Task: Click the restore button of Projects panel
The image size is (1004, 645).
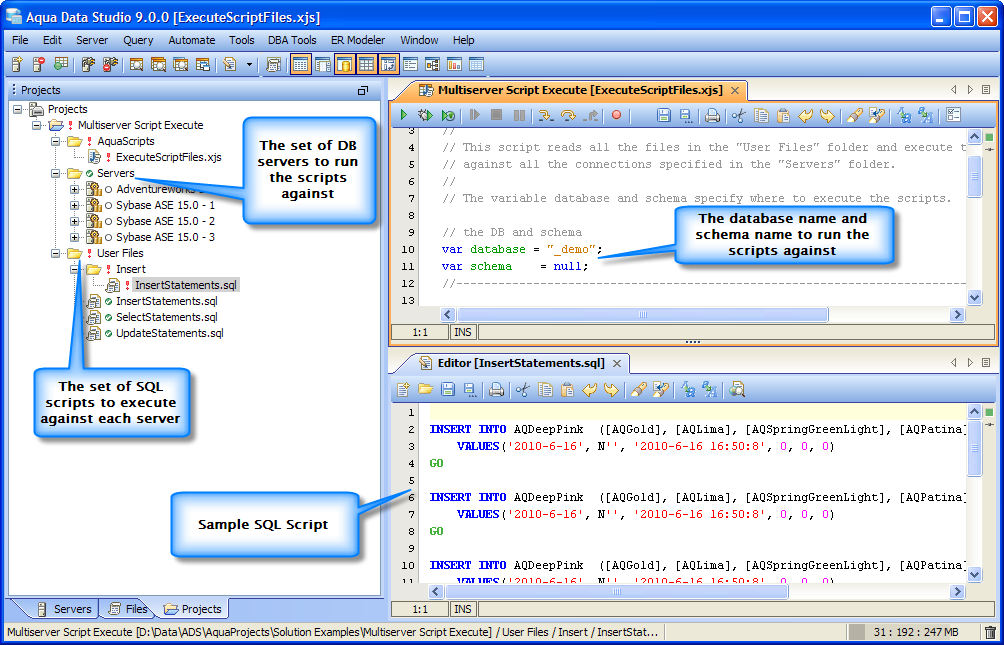Action: pyautogui.click(x=362, y=90)
